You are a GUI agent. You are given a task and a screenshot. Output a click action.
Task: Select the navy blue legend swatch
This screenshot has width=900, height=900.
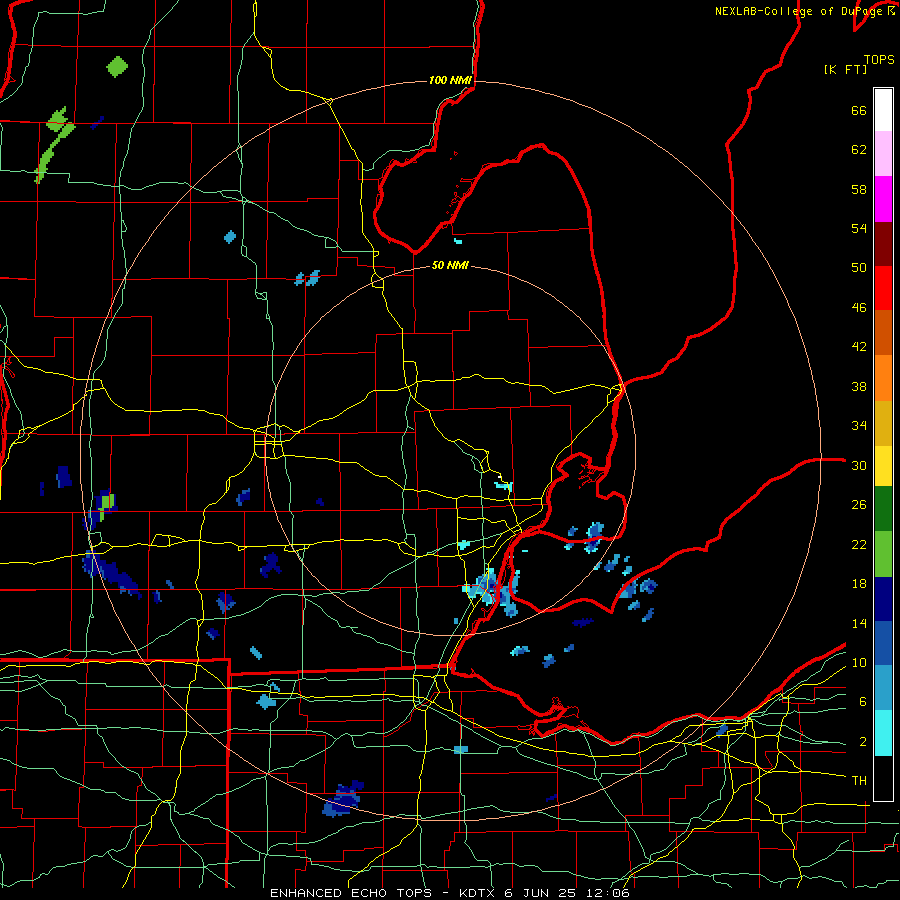[883, 599]
